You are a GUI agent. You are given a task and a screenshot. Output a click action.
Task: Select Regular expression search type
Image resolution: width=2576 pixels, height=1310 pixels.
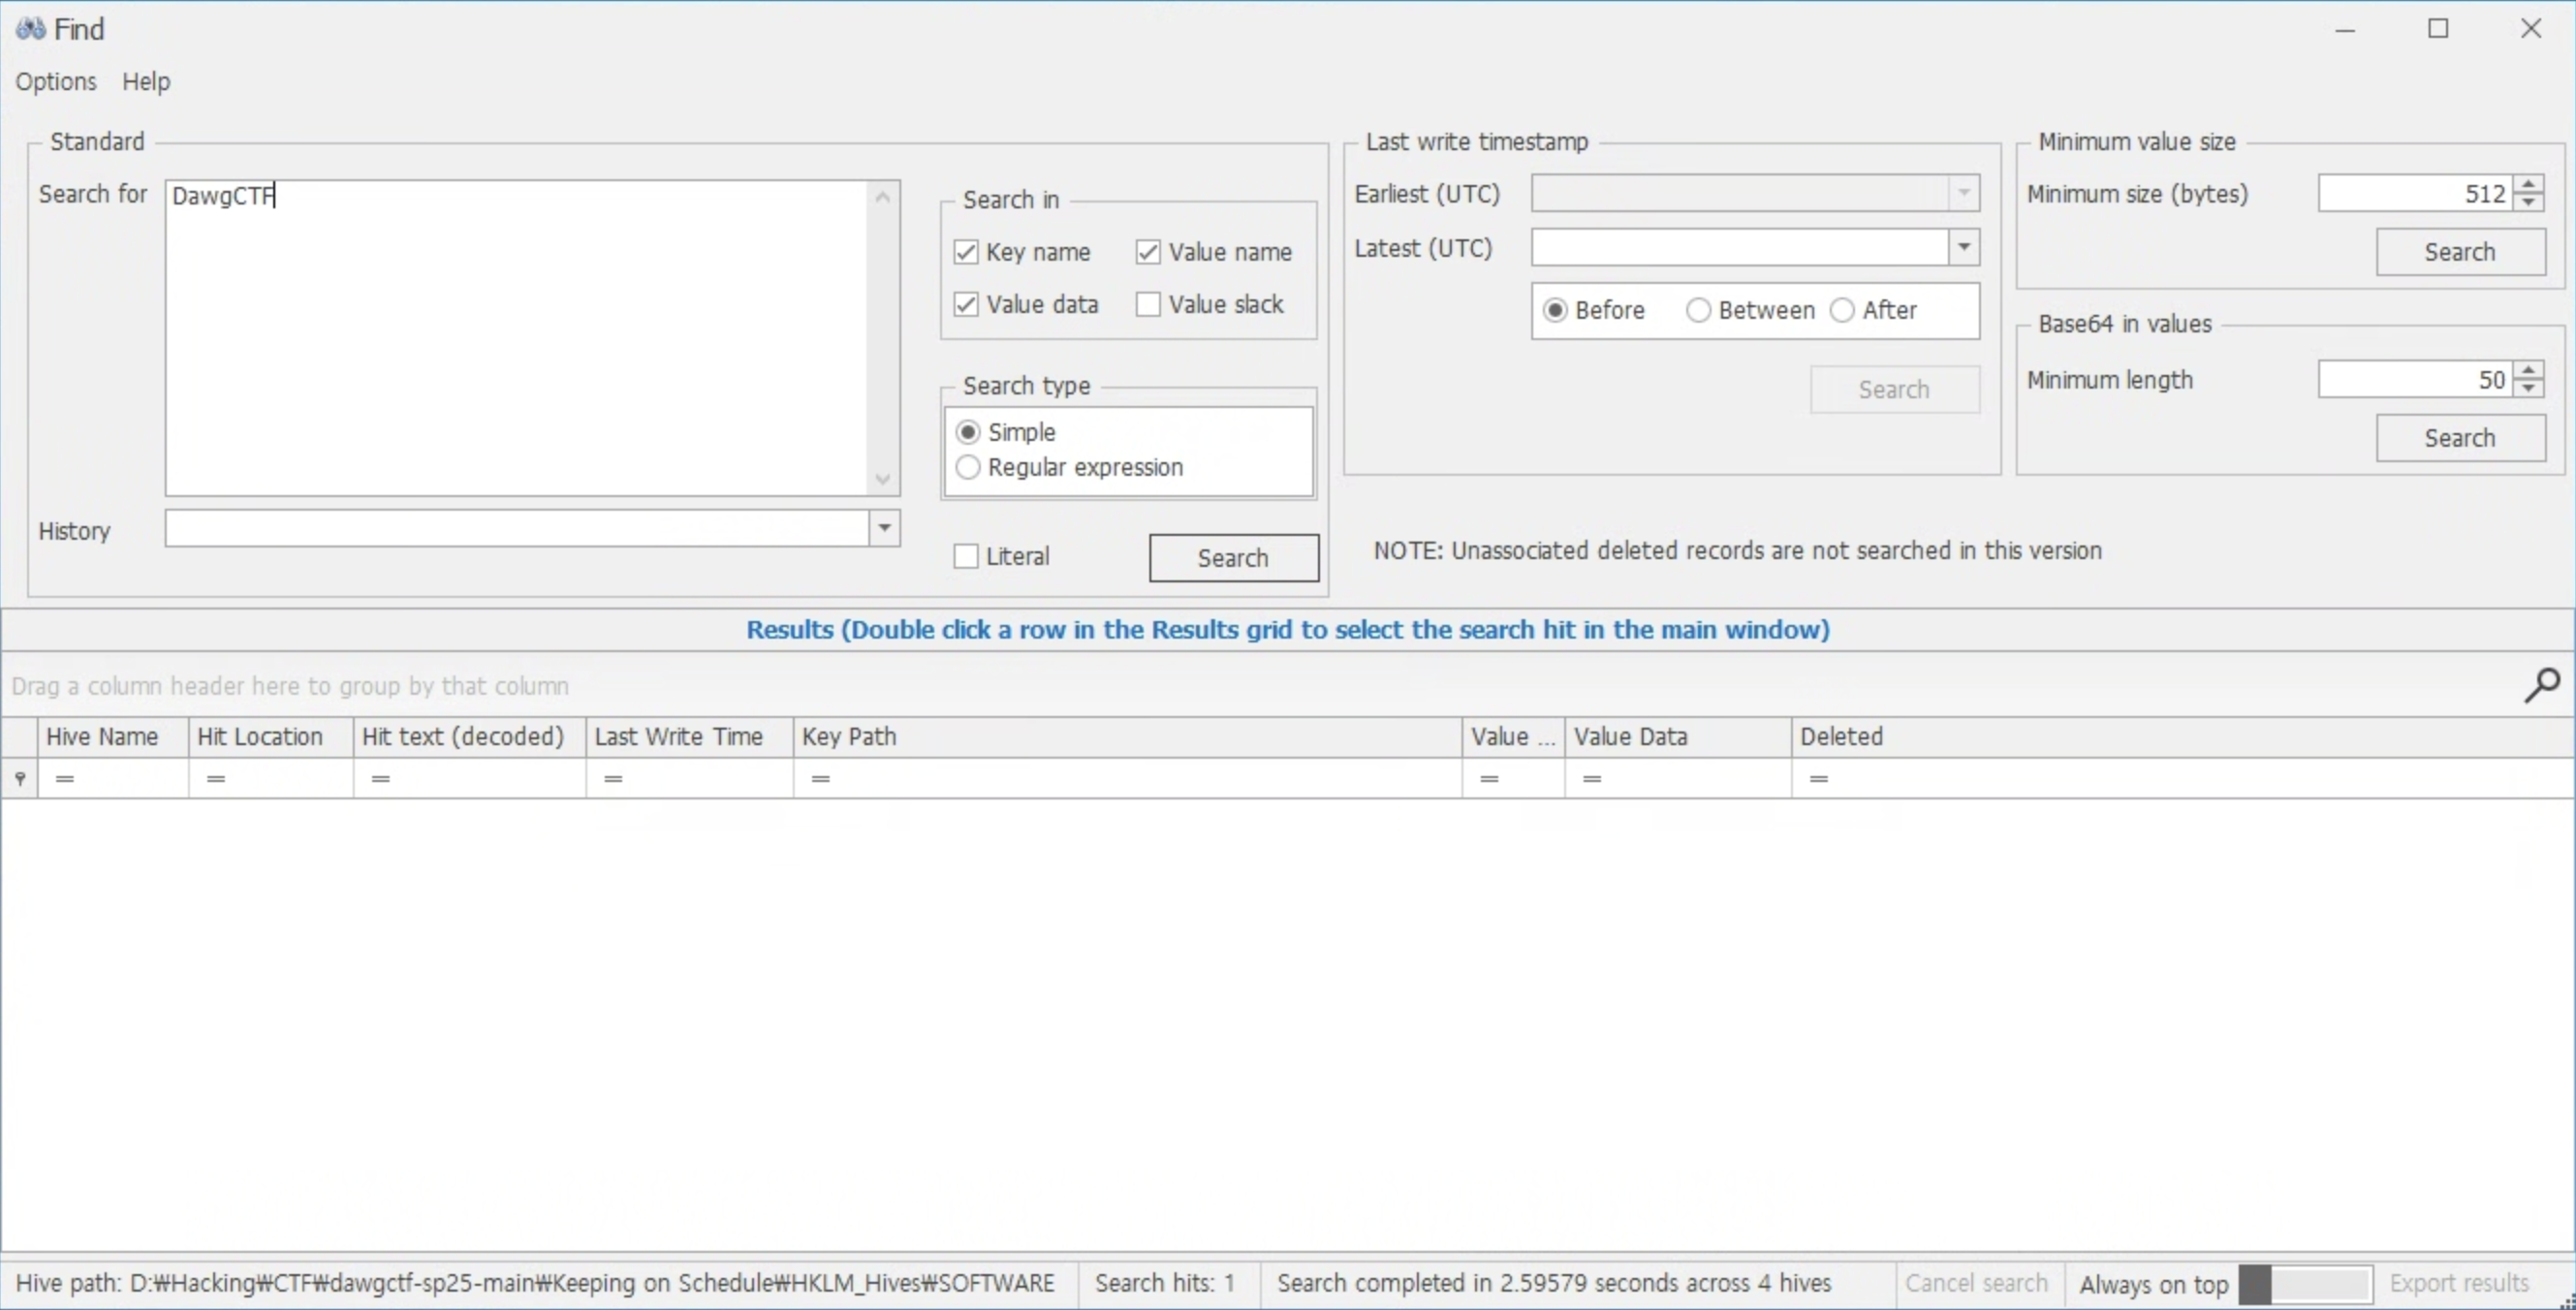(968, 467)
